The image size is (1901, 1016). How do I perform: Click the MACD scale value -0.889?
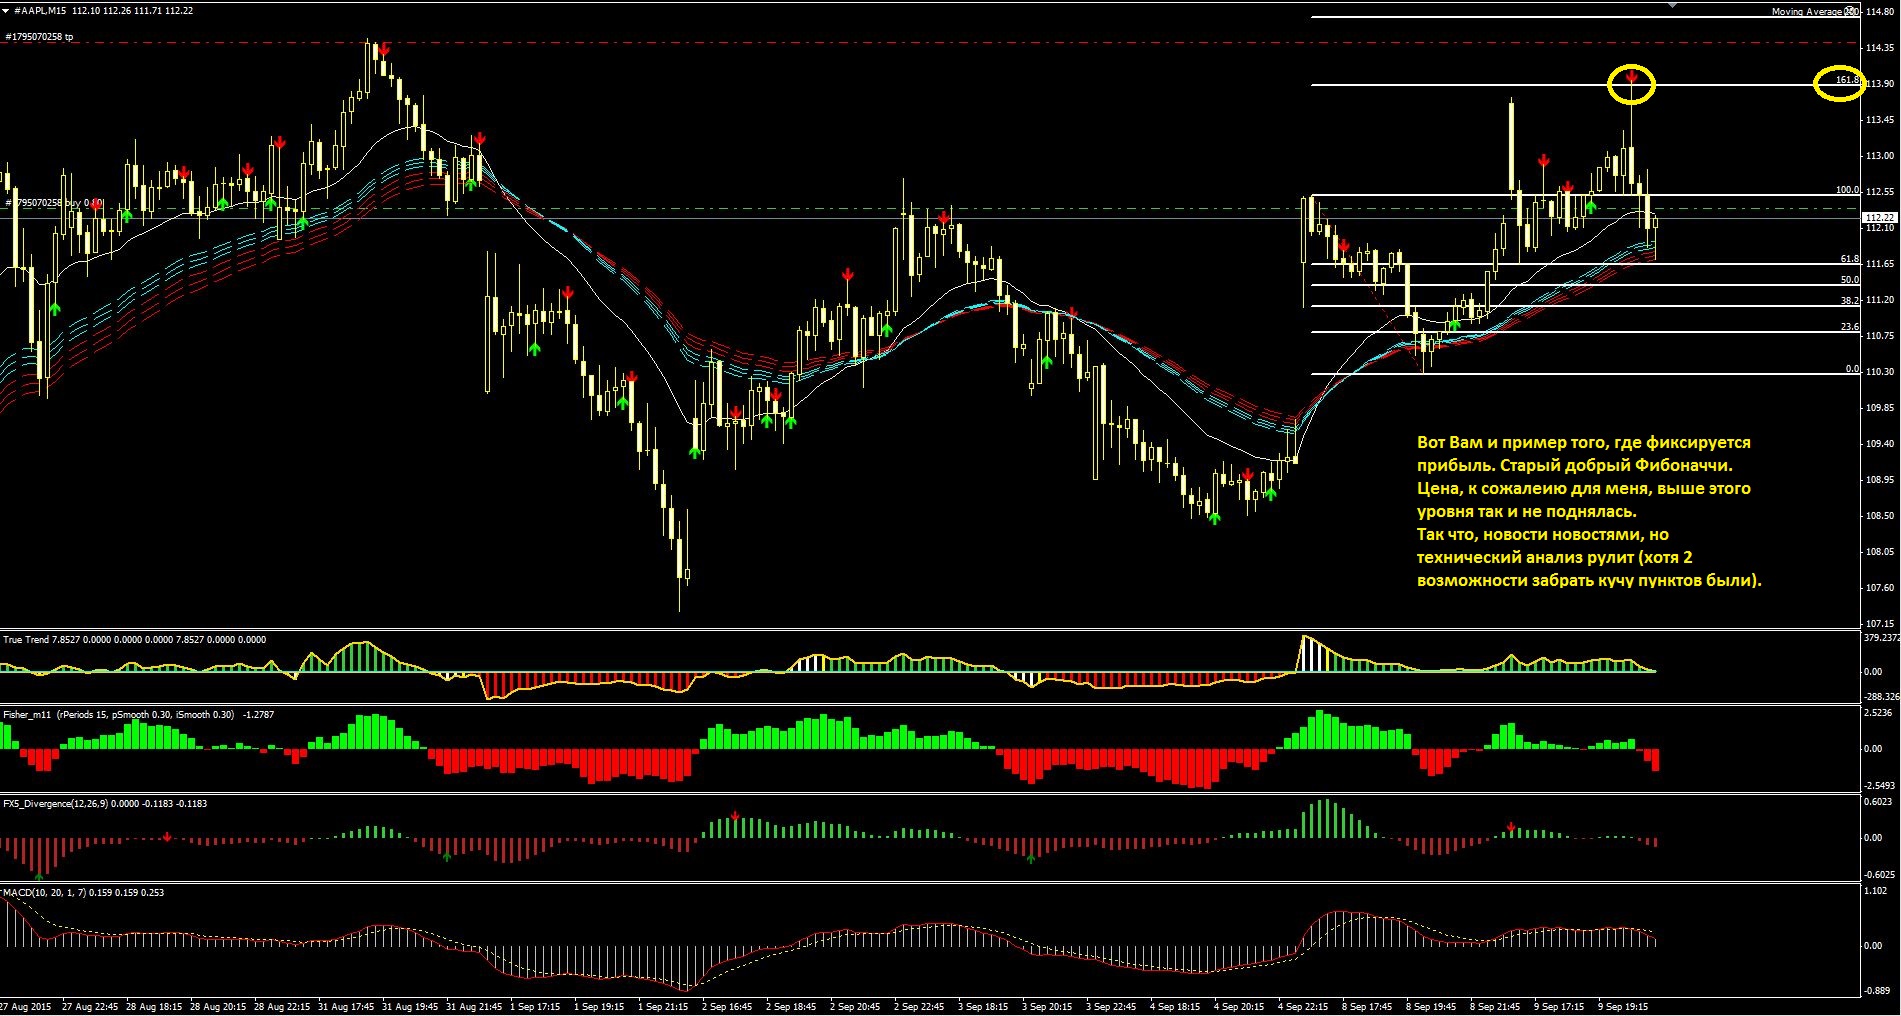point(1876,991)
